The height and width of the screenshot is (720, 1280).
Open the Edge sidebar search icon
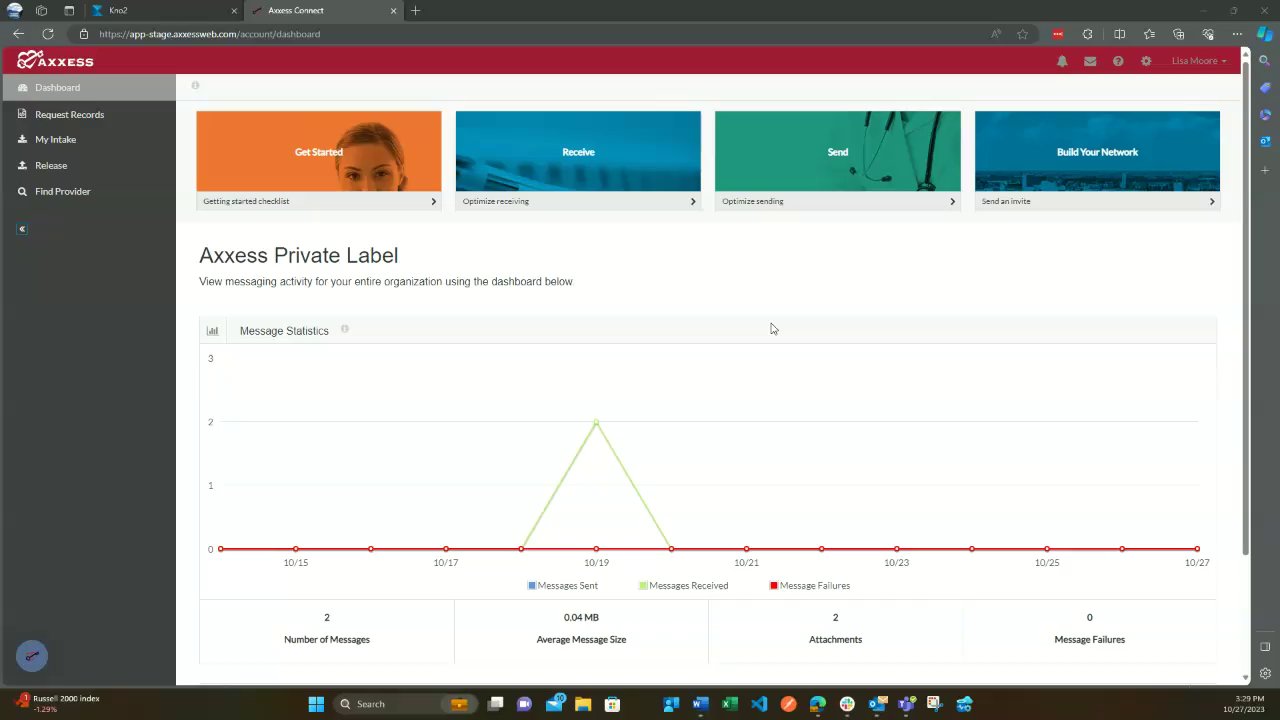coord(1265,61)
